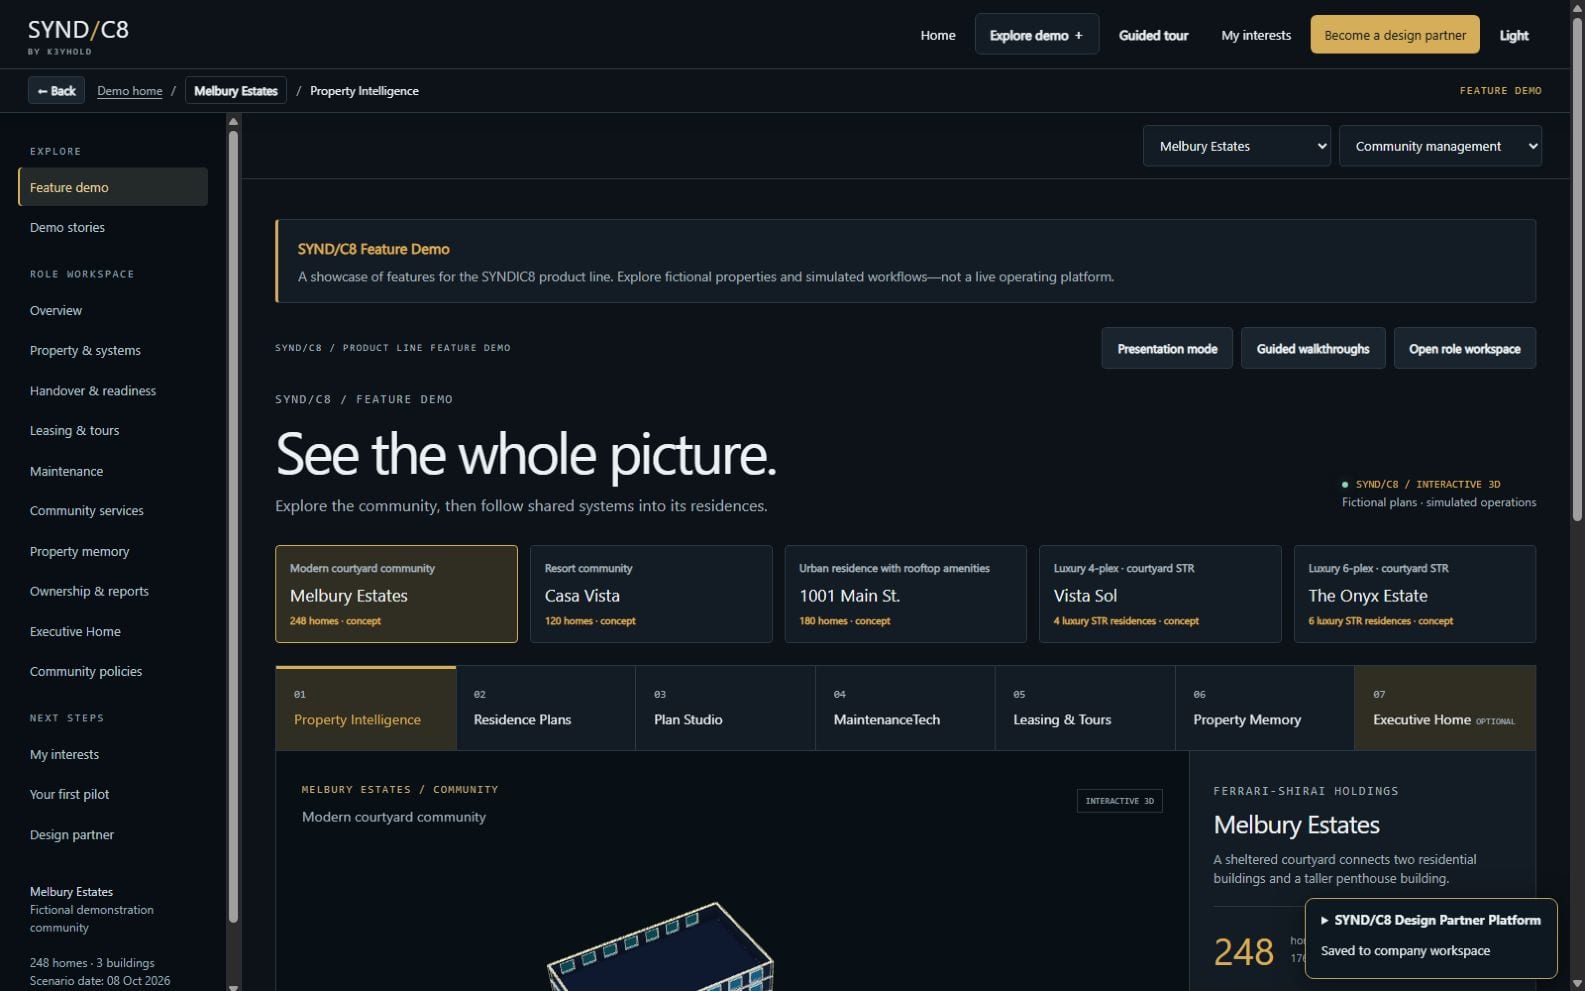This screenshot has width=1585, height=991.
Task: Open the MaintenanceTech tab
Action: pyautogui.click(x=905, y=708)
